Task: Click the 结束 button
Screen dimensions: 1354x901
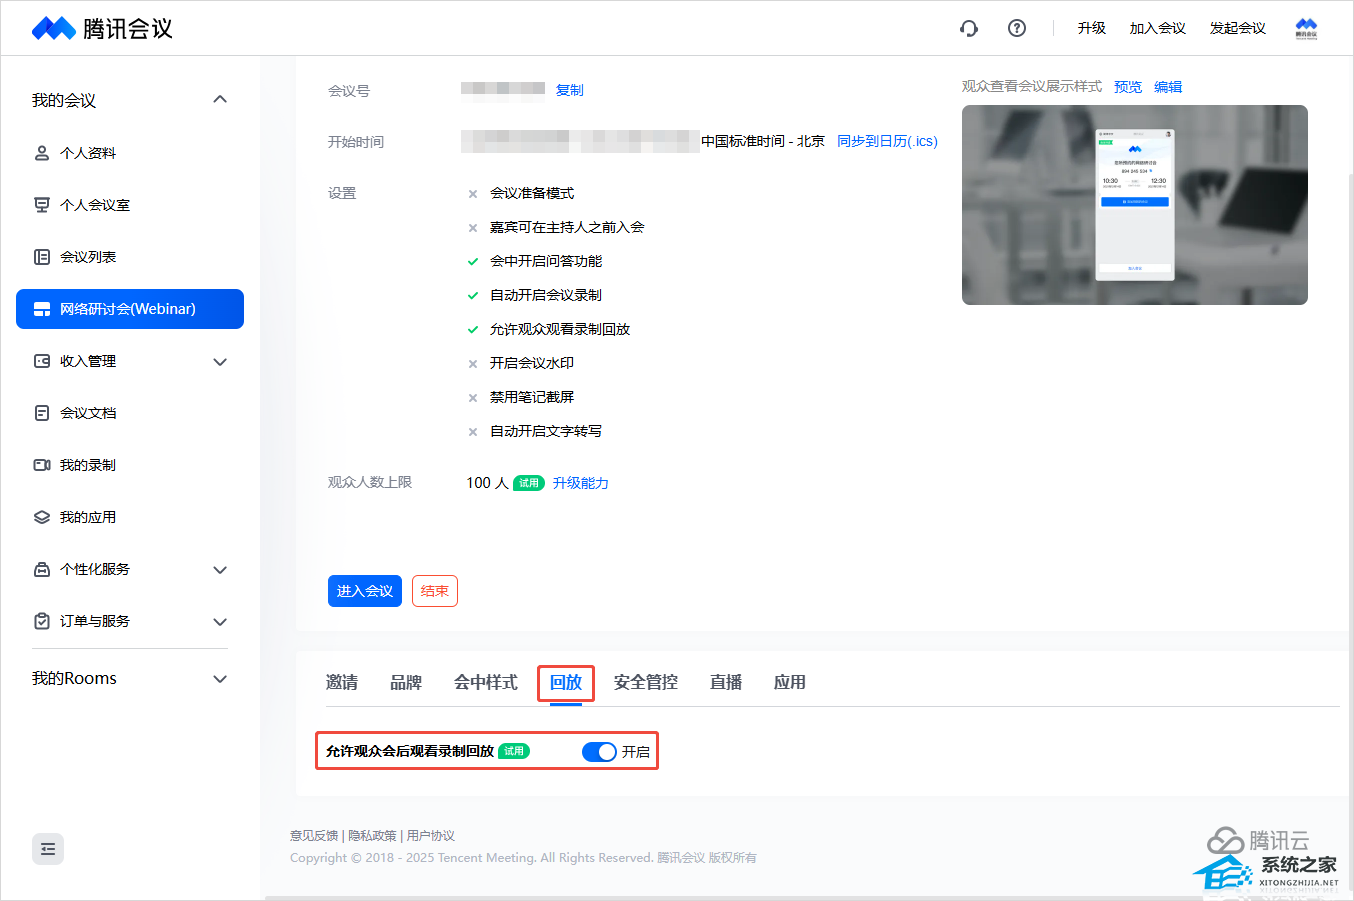Action: pos(434,591)
